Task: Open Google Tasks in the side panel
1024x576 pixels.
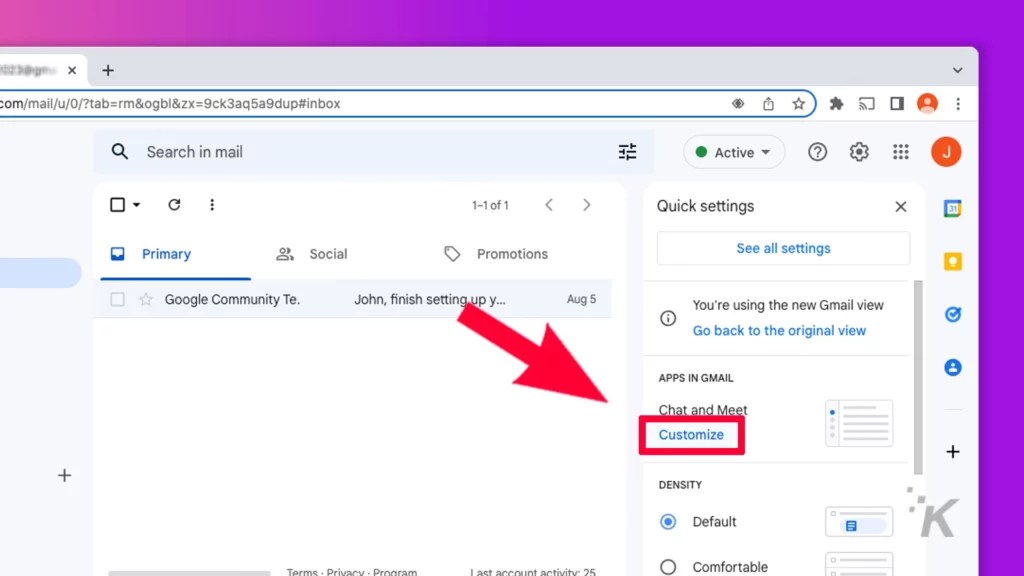Action: tap(951, 313)
